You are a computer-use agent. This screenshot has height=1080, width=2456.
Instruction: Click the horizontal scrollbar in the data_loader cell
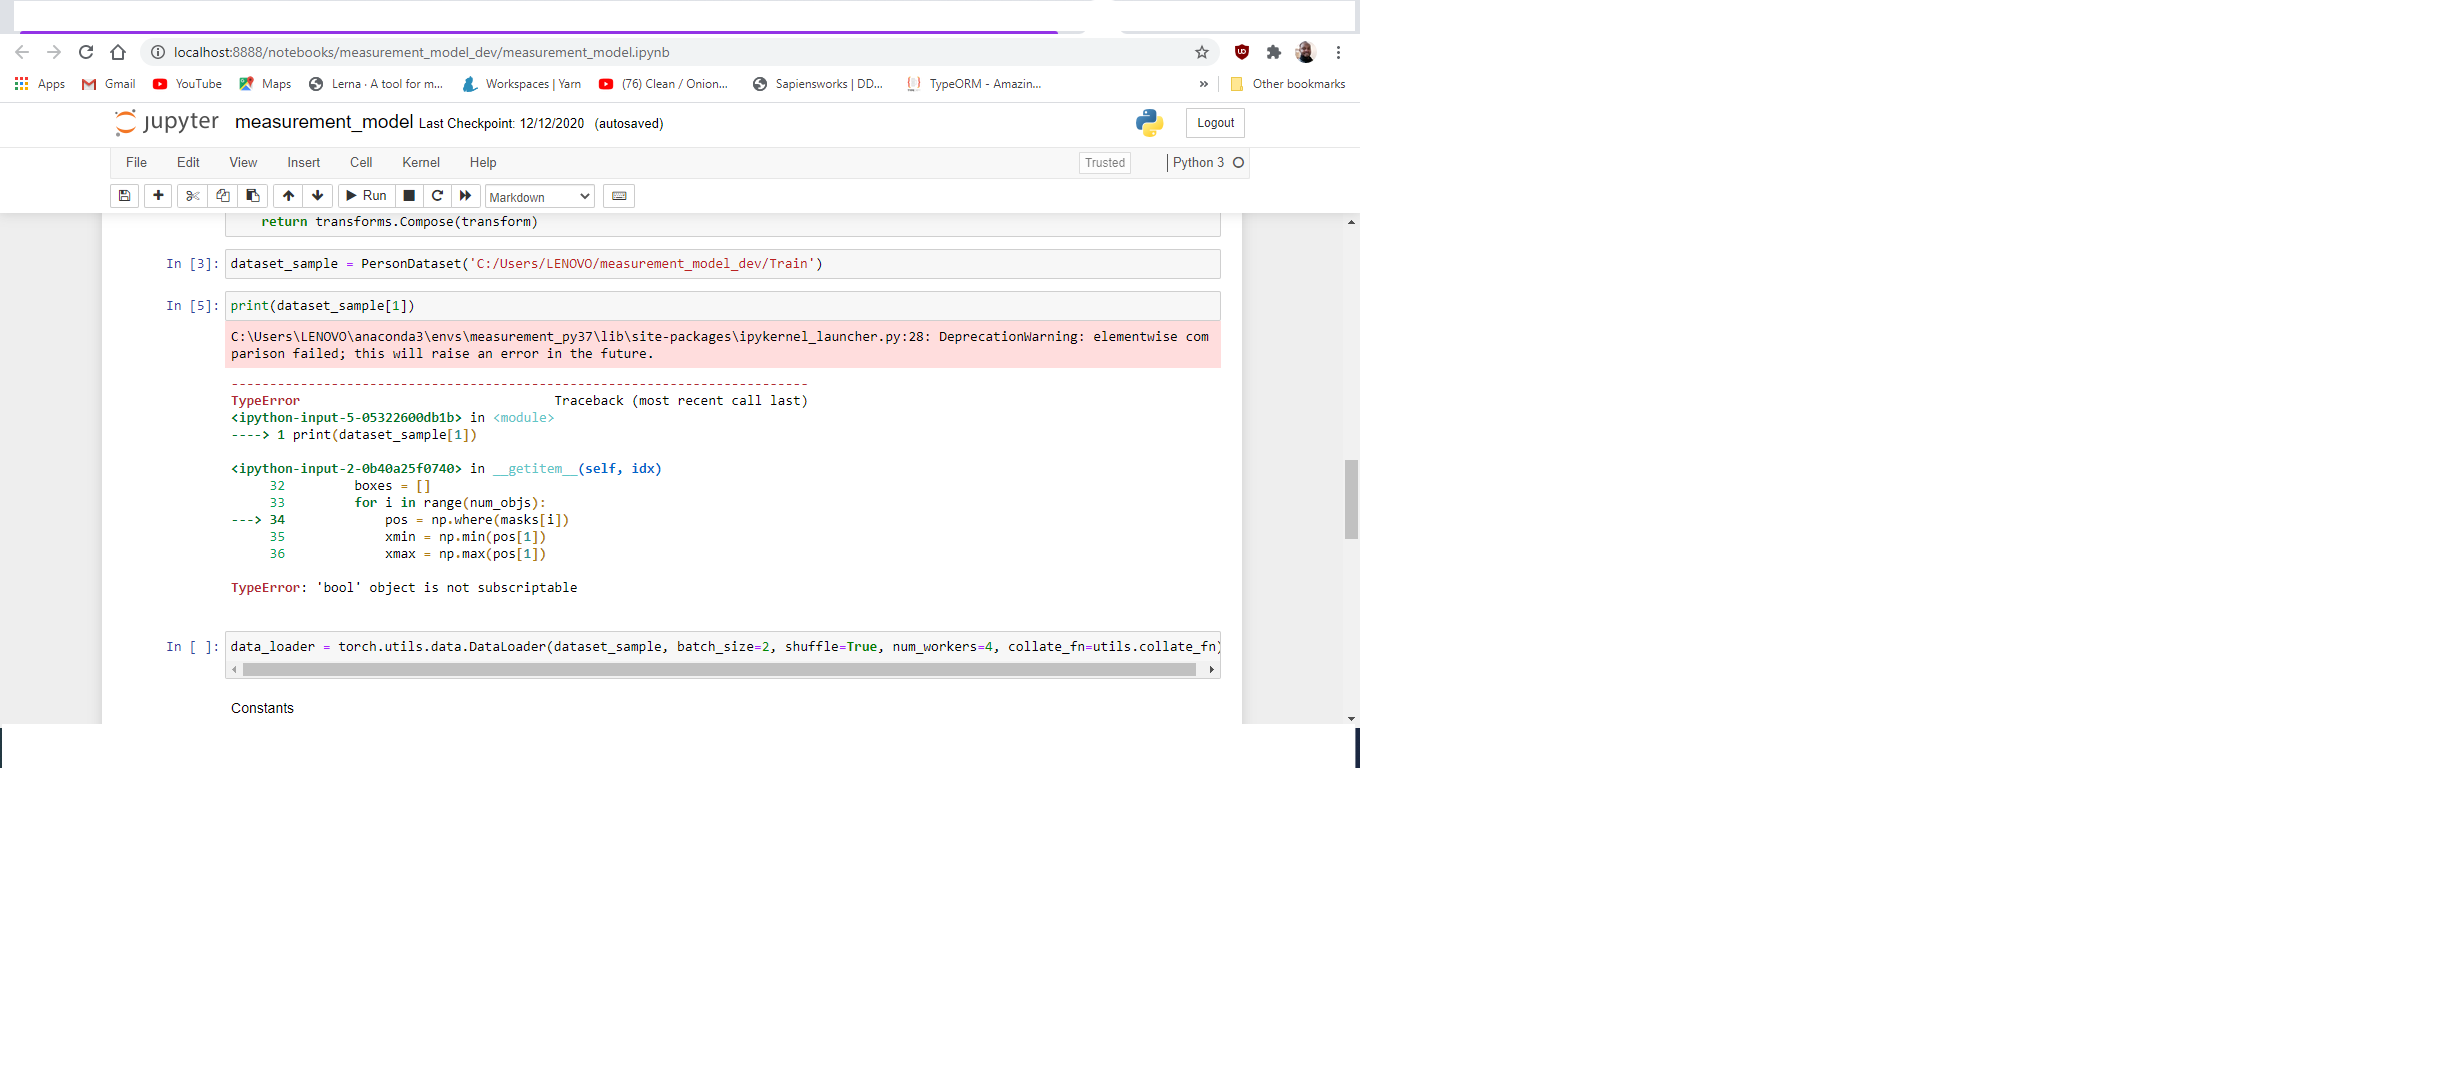click(718, 670)
